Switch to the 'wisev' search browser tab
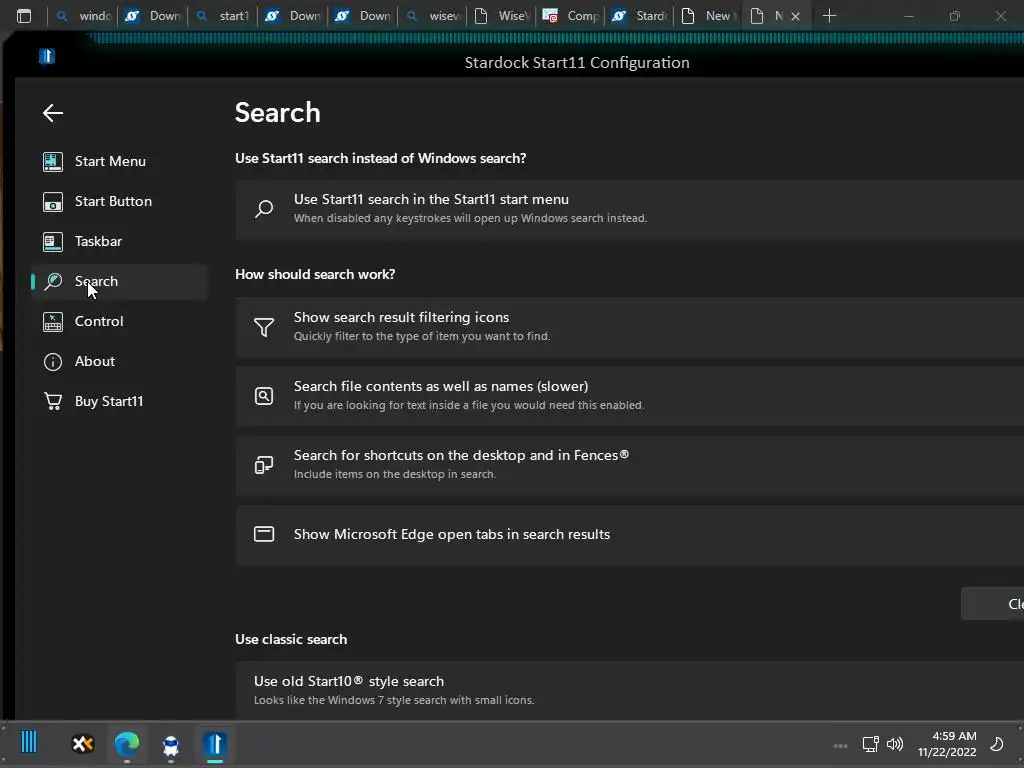 click(434, 16)
